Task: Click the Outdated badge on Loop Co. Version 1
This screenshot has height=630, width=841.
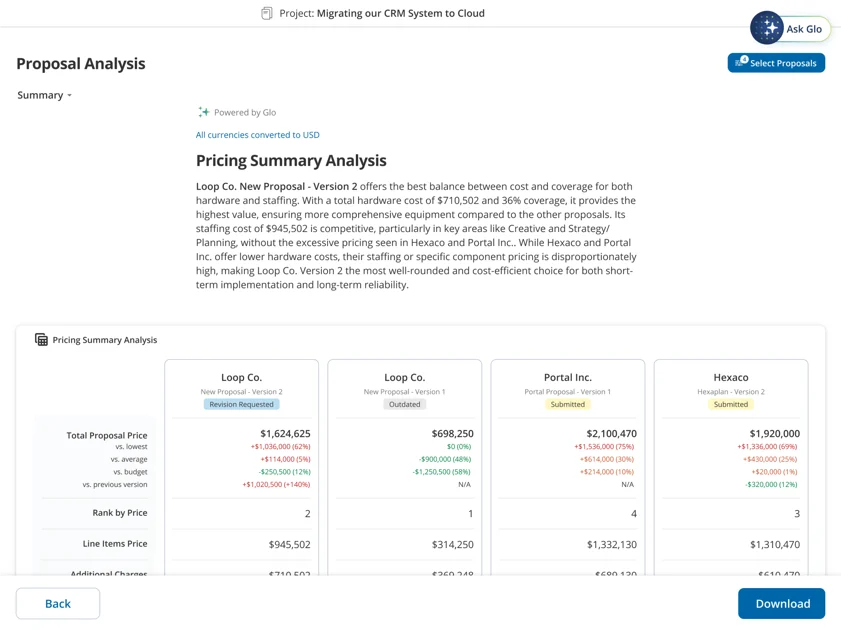Action: pos(404,404)
